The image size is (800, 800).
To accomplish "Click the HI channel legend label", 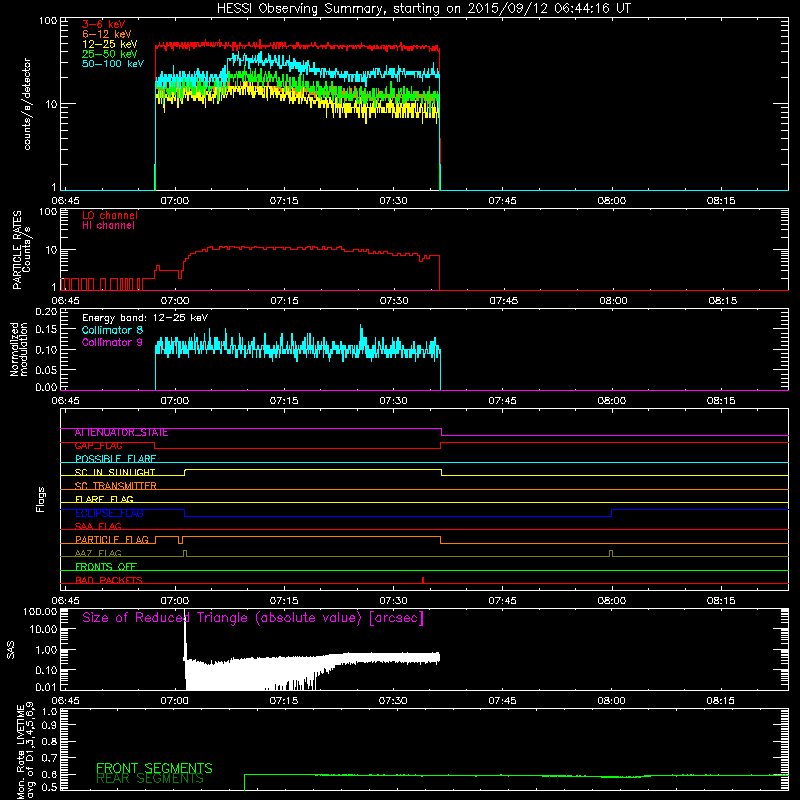I will (108, 226).
